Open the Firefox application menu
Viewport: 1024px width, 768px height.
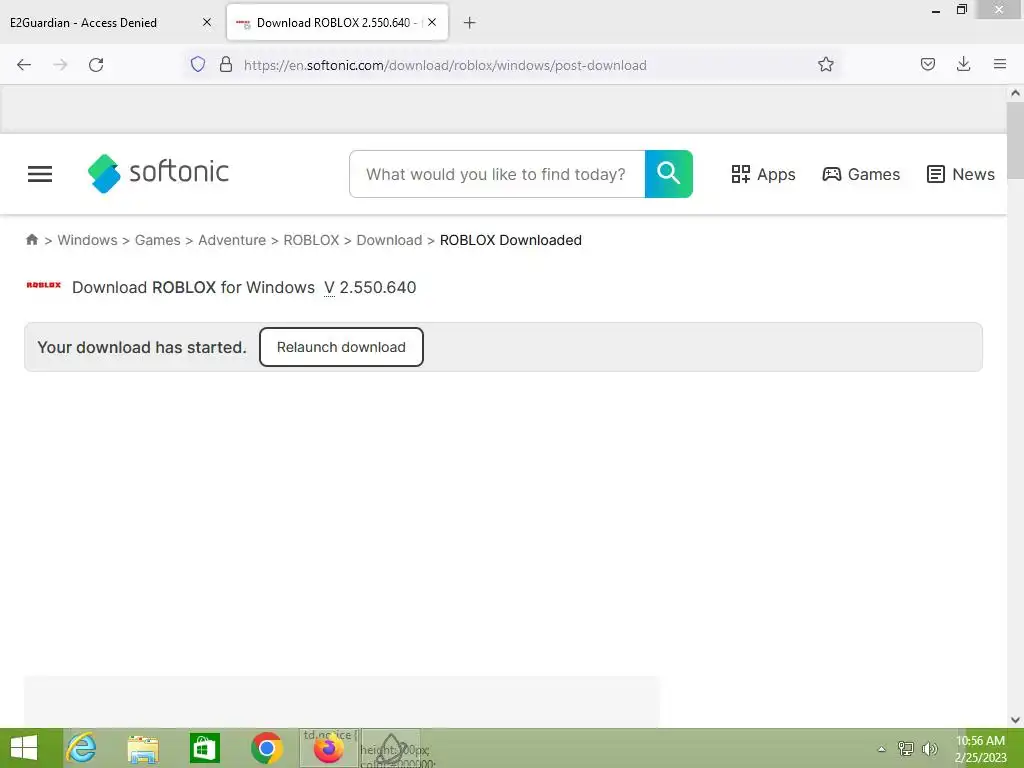click(x=1000, y=64)
